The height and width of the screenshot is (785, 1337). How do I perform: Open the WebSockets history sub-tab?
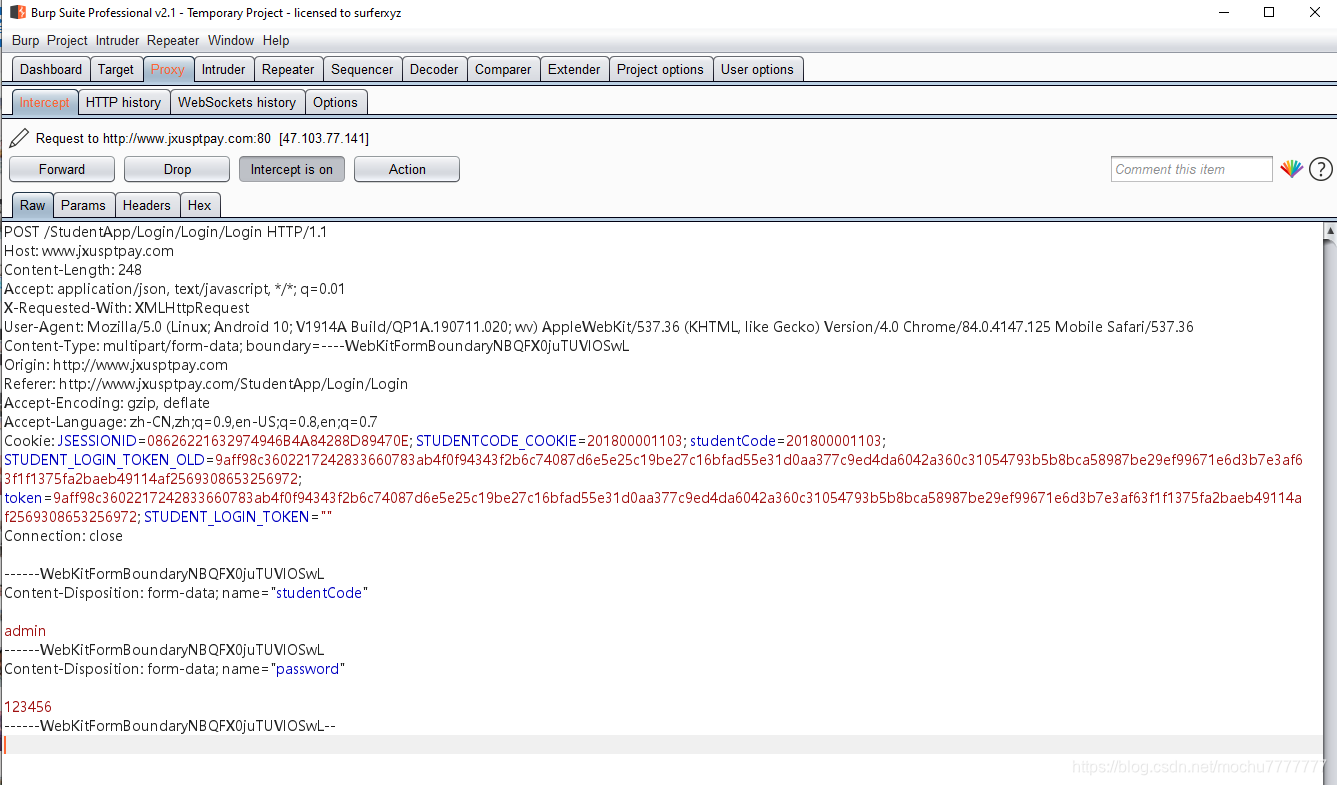pos(237,102)
